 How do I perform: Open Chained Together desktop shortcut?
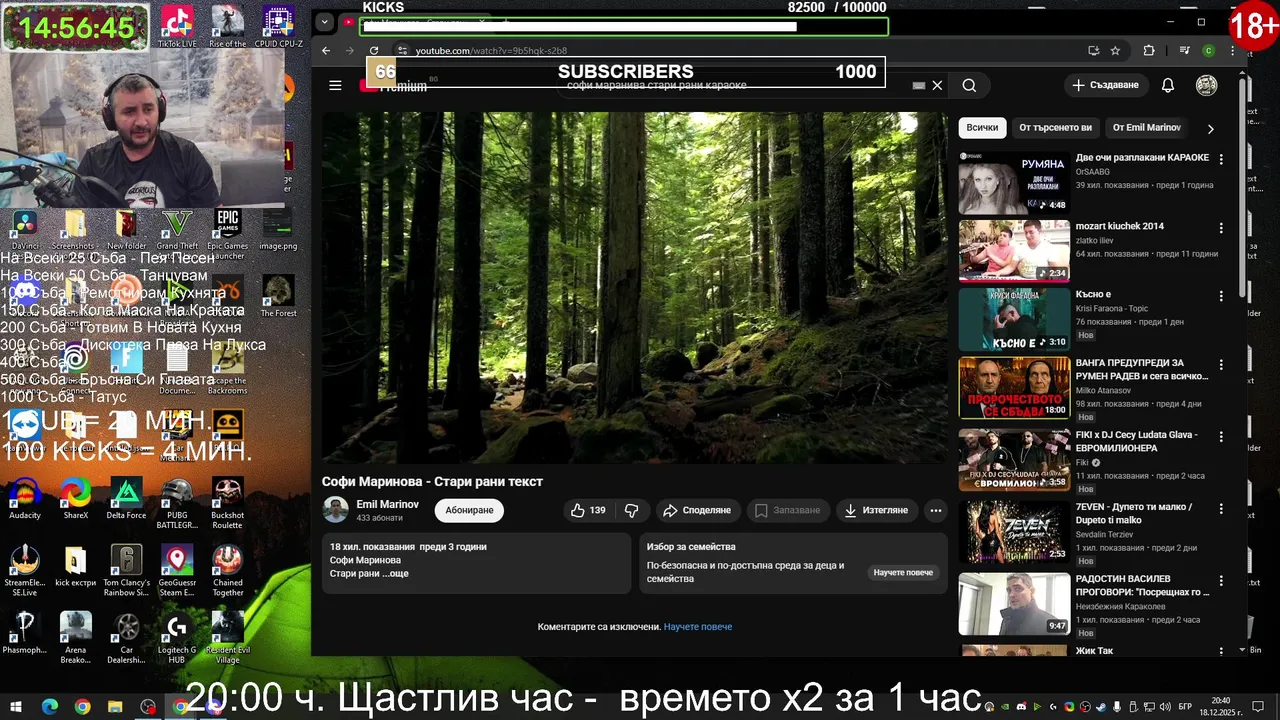(228, 571)
